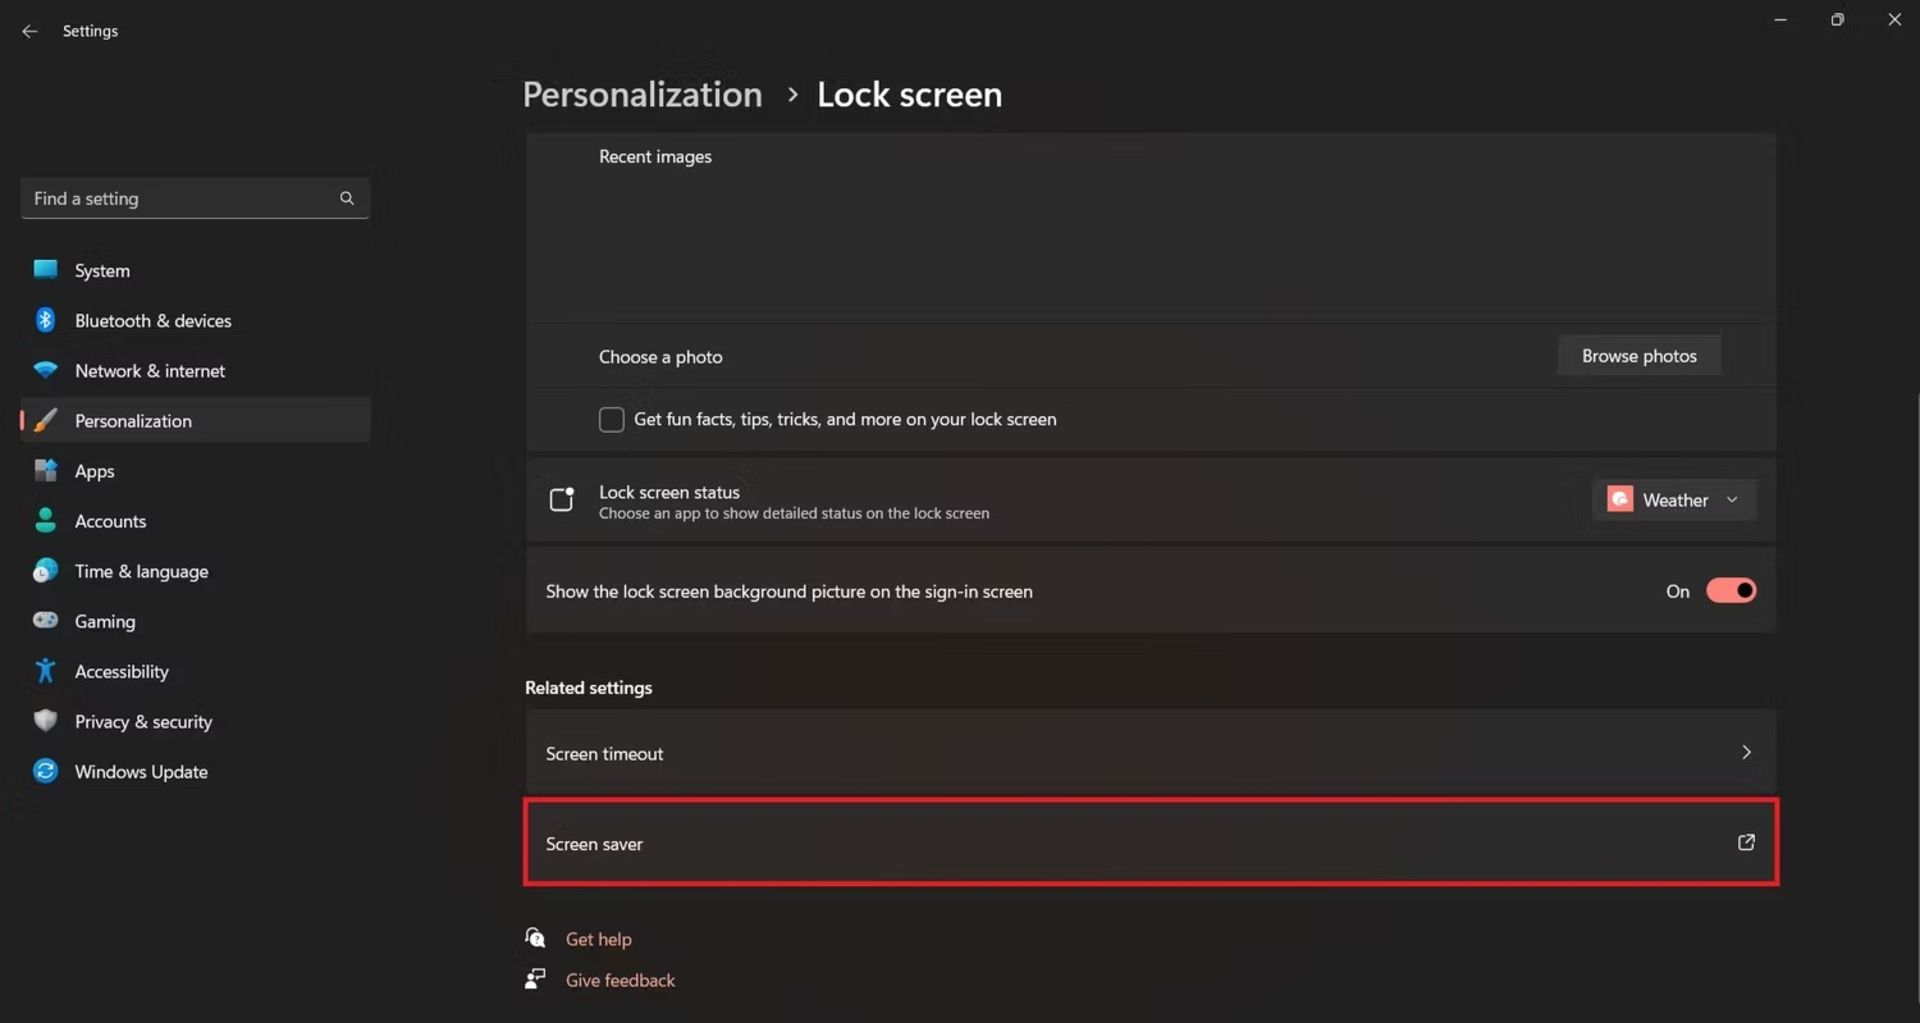Select the Network & internet Wi-Fi icon
This screenshot has height=1023, width=1920.
click(x=45, y=370)
